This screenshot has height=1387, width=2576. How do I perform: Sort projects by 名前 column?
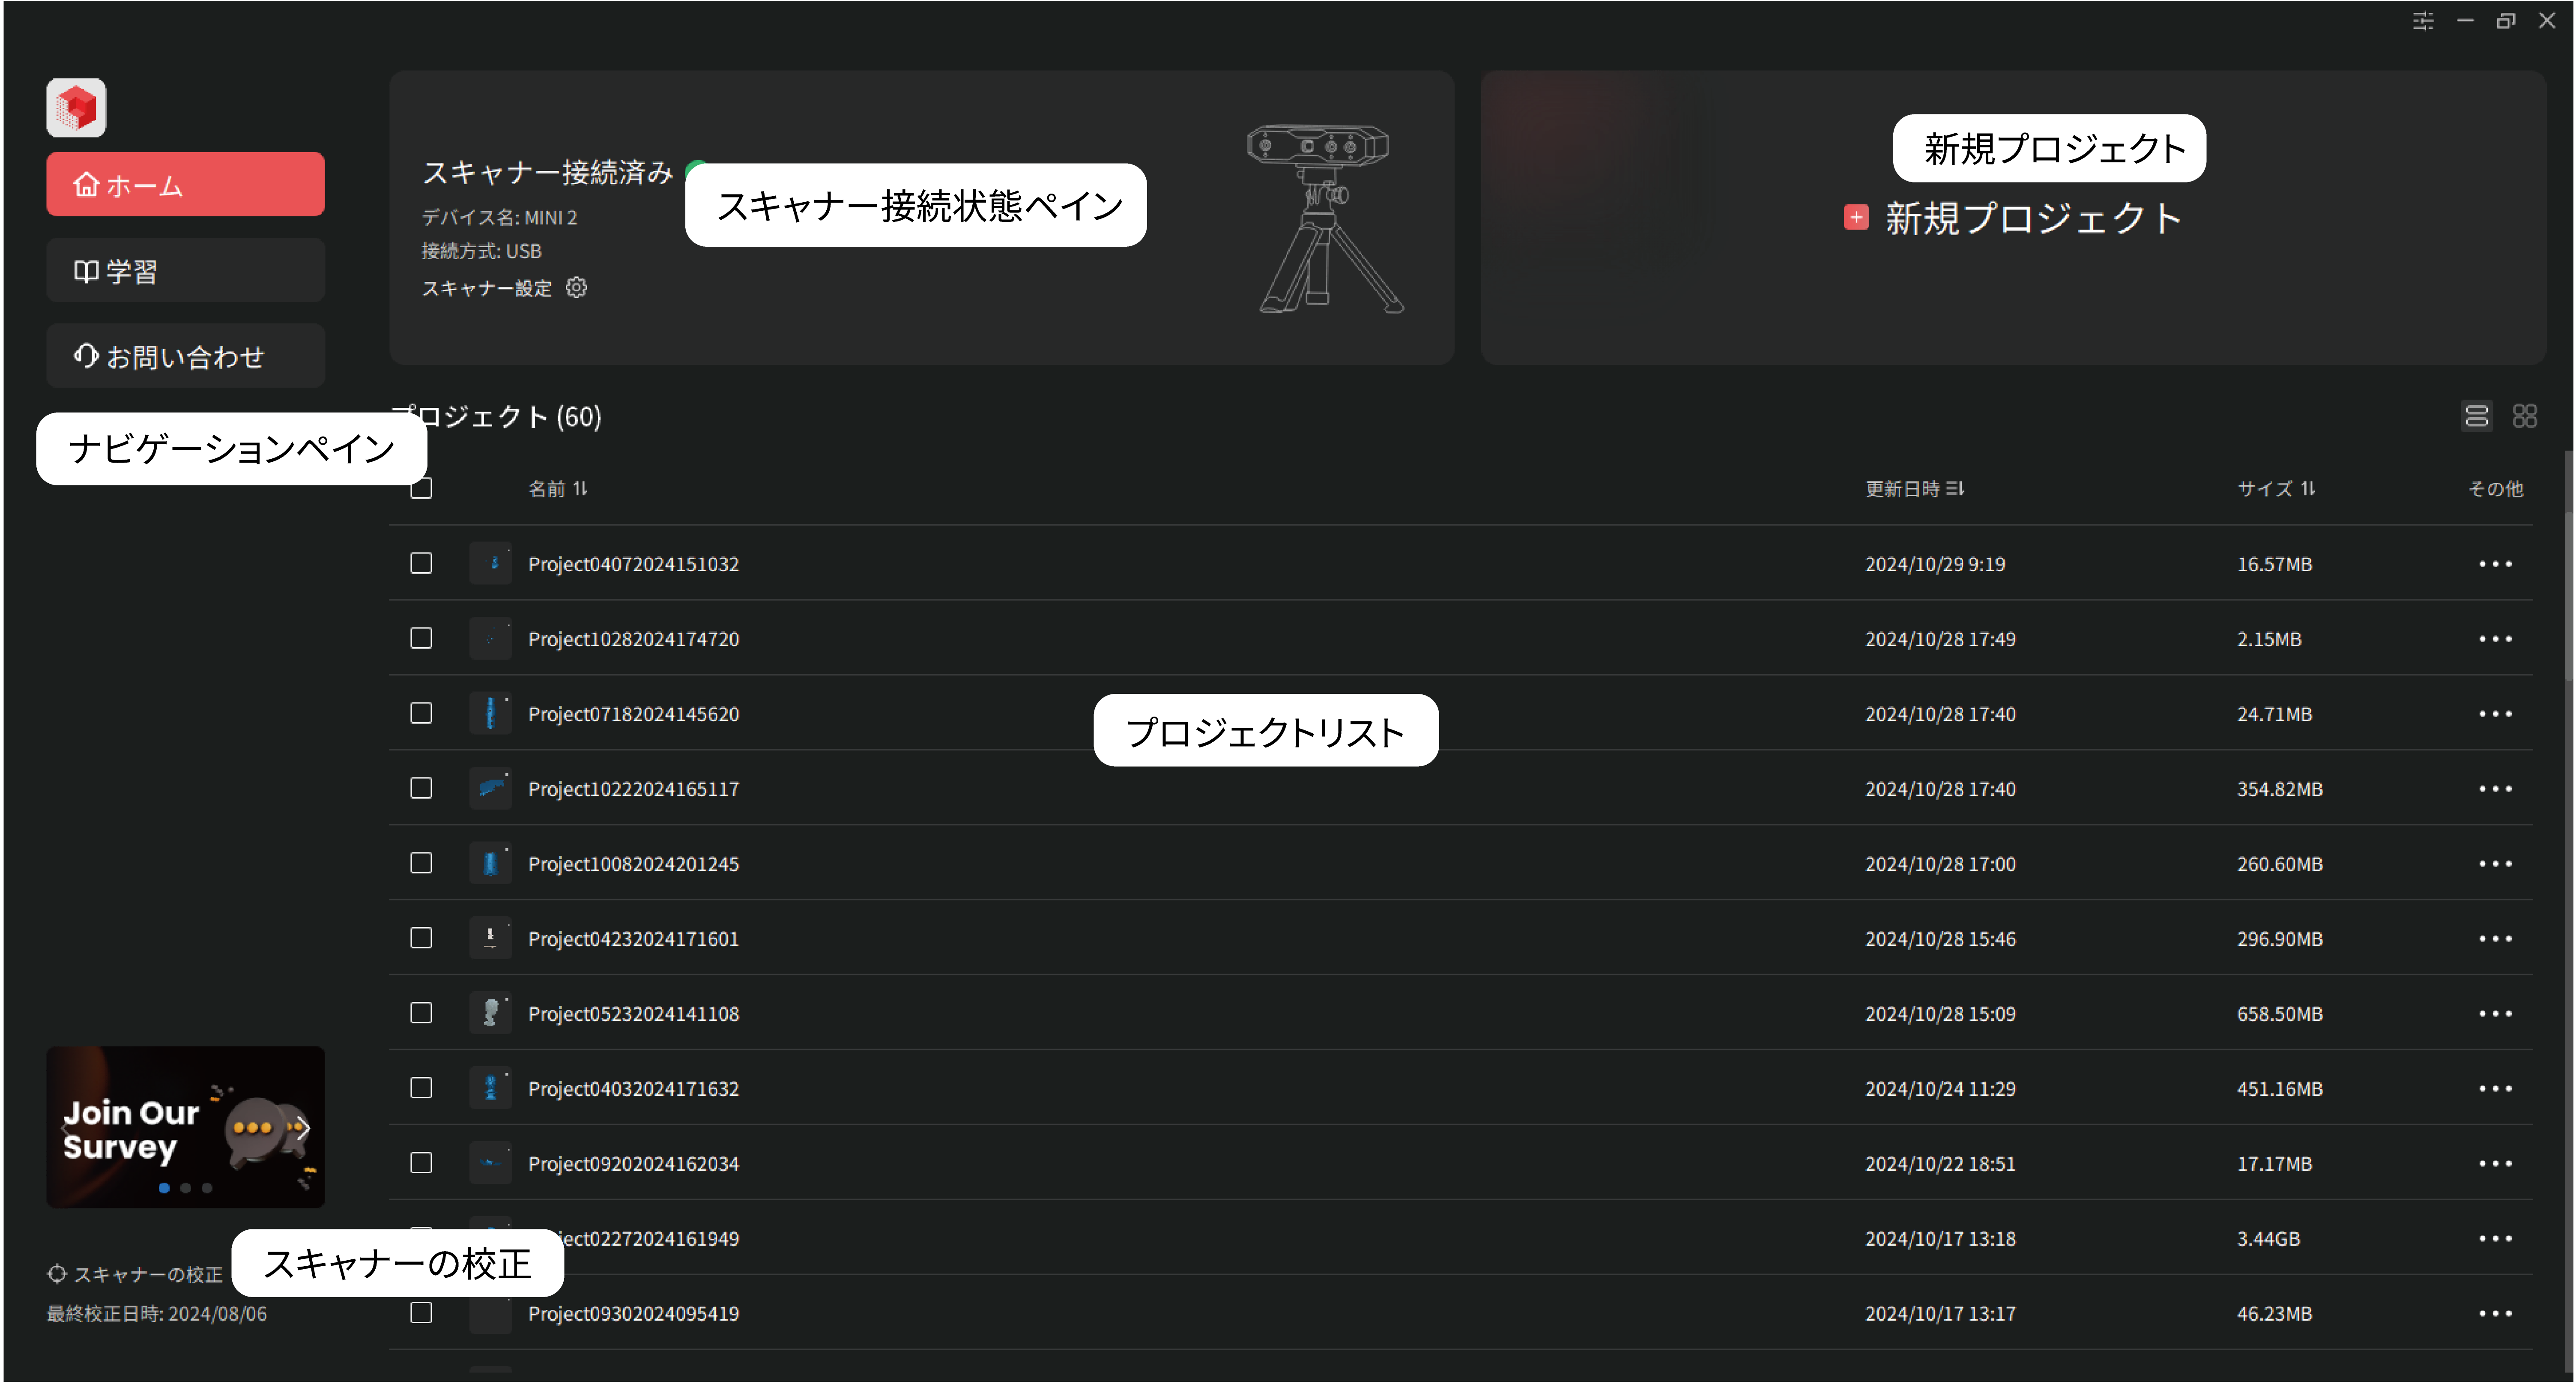pyautogui.click(x=558, y=489)
